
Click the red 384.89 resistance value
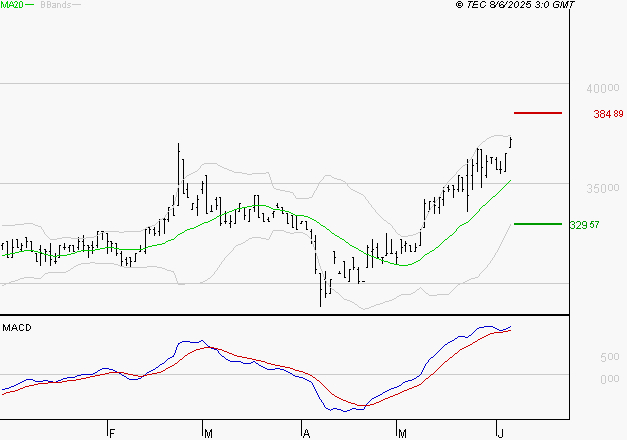point(608,114)
